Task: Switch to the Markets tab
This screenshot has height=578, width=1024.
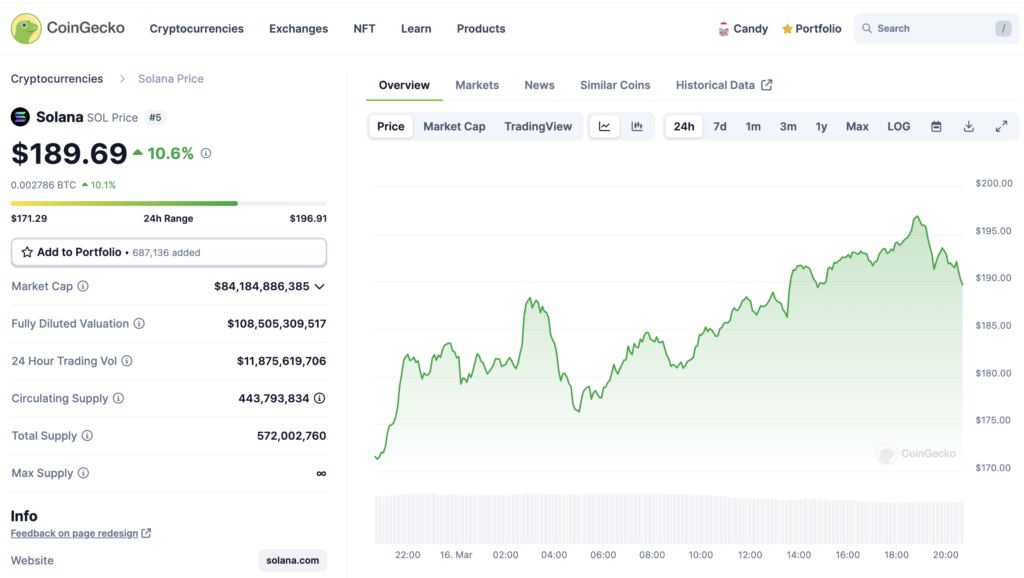Action: (477, 85)
